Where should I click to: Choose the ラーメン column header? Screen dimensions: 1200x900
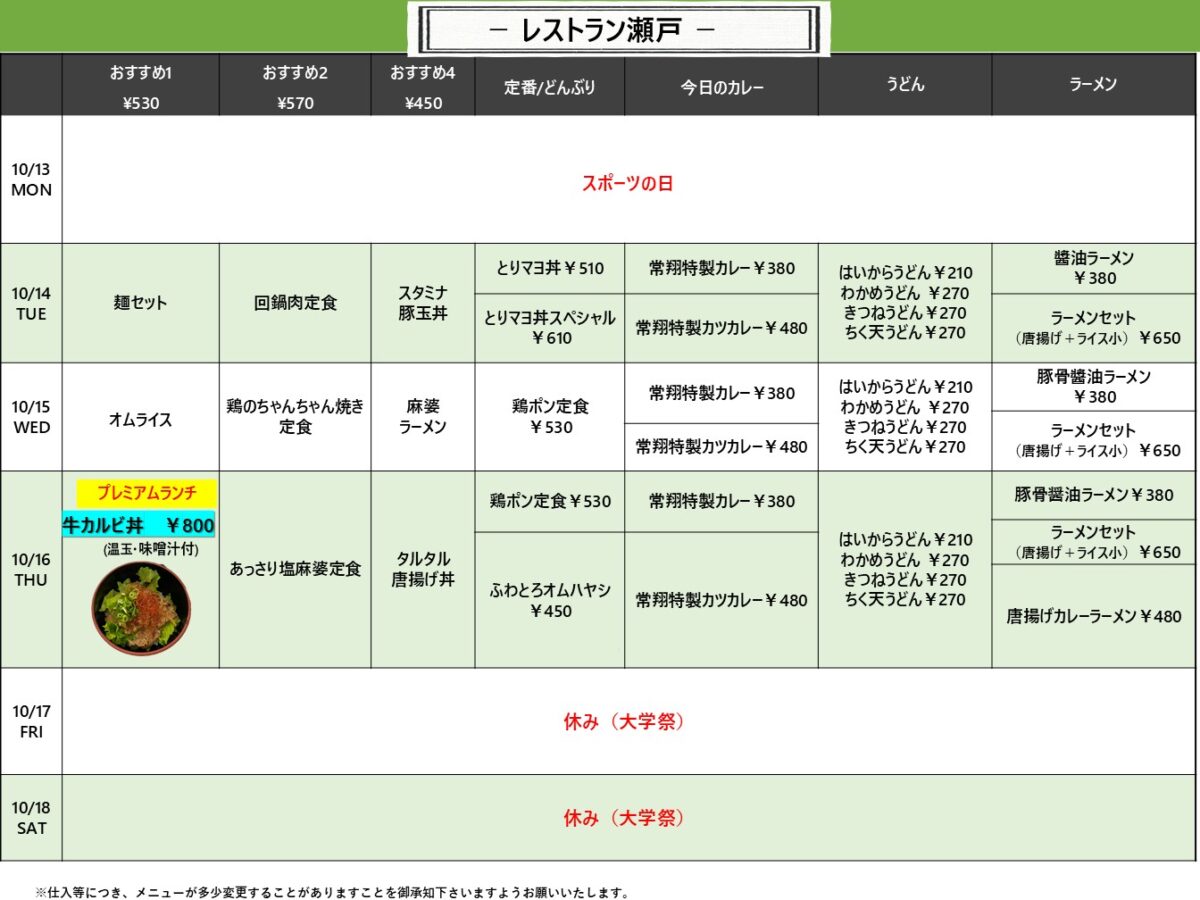click(1093, 85)
